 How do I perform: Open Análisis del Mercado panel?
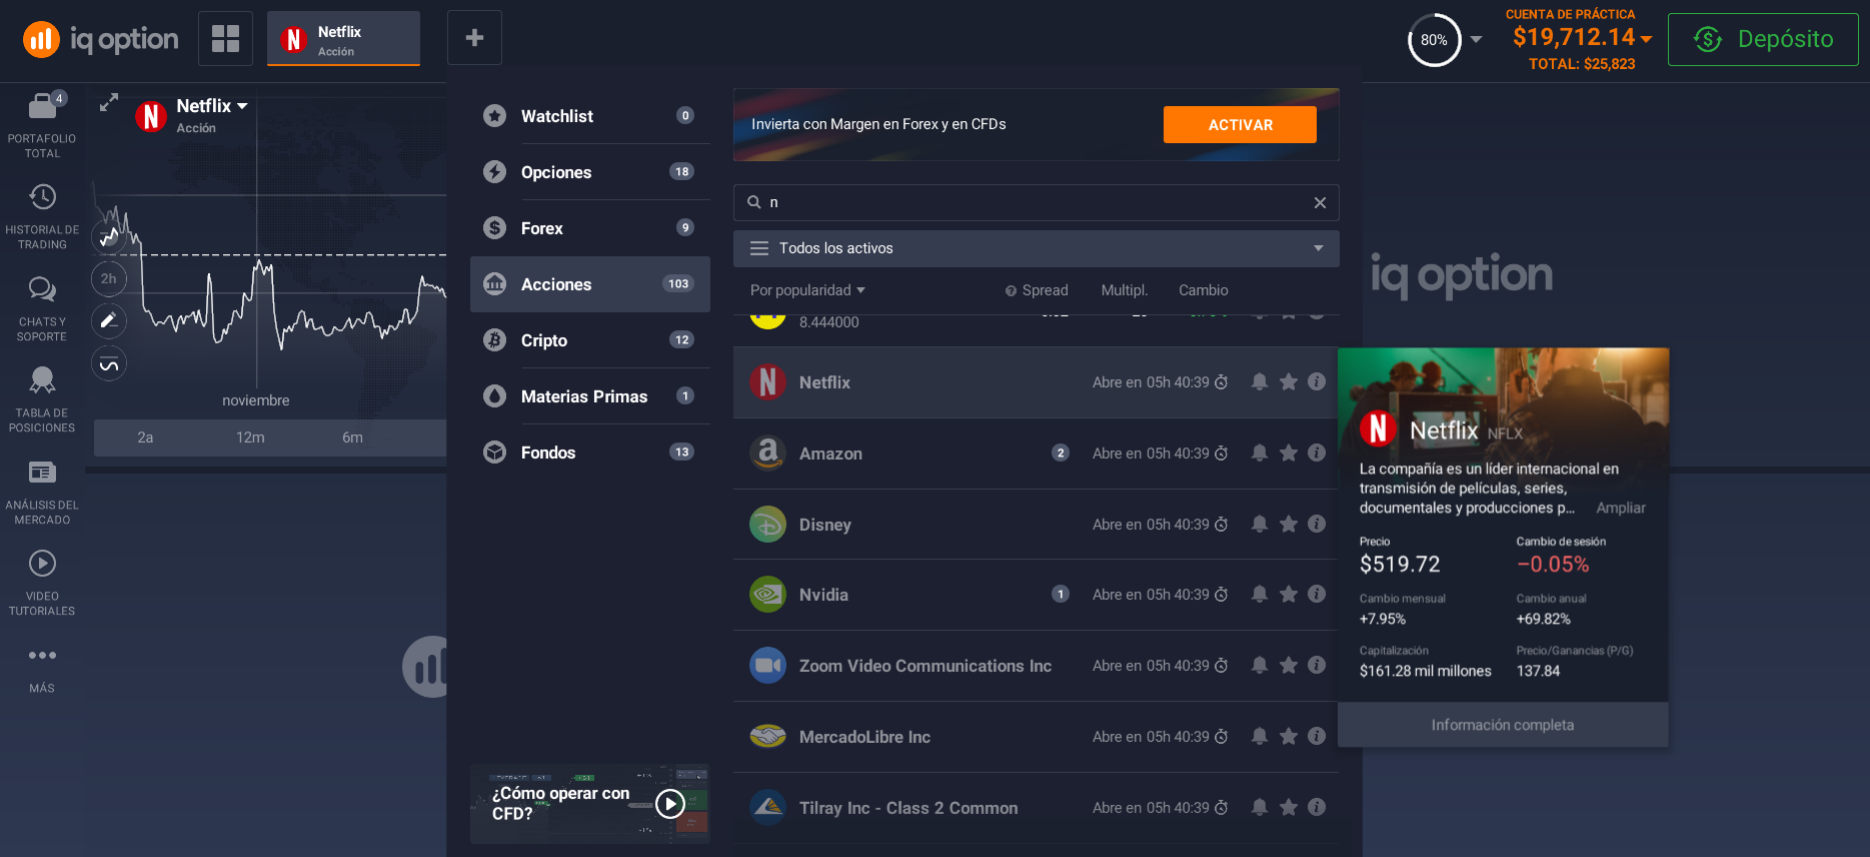coord(42,491)
